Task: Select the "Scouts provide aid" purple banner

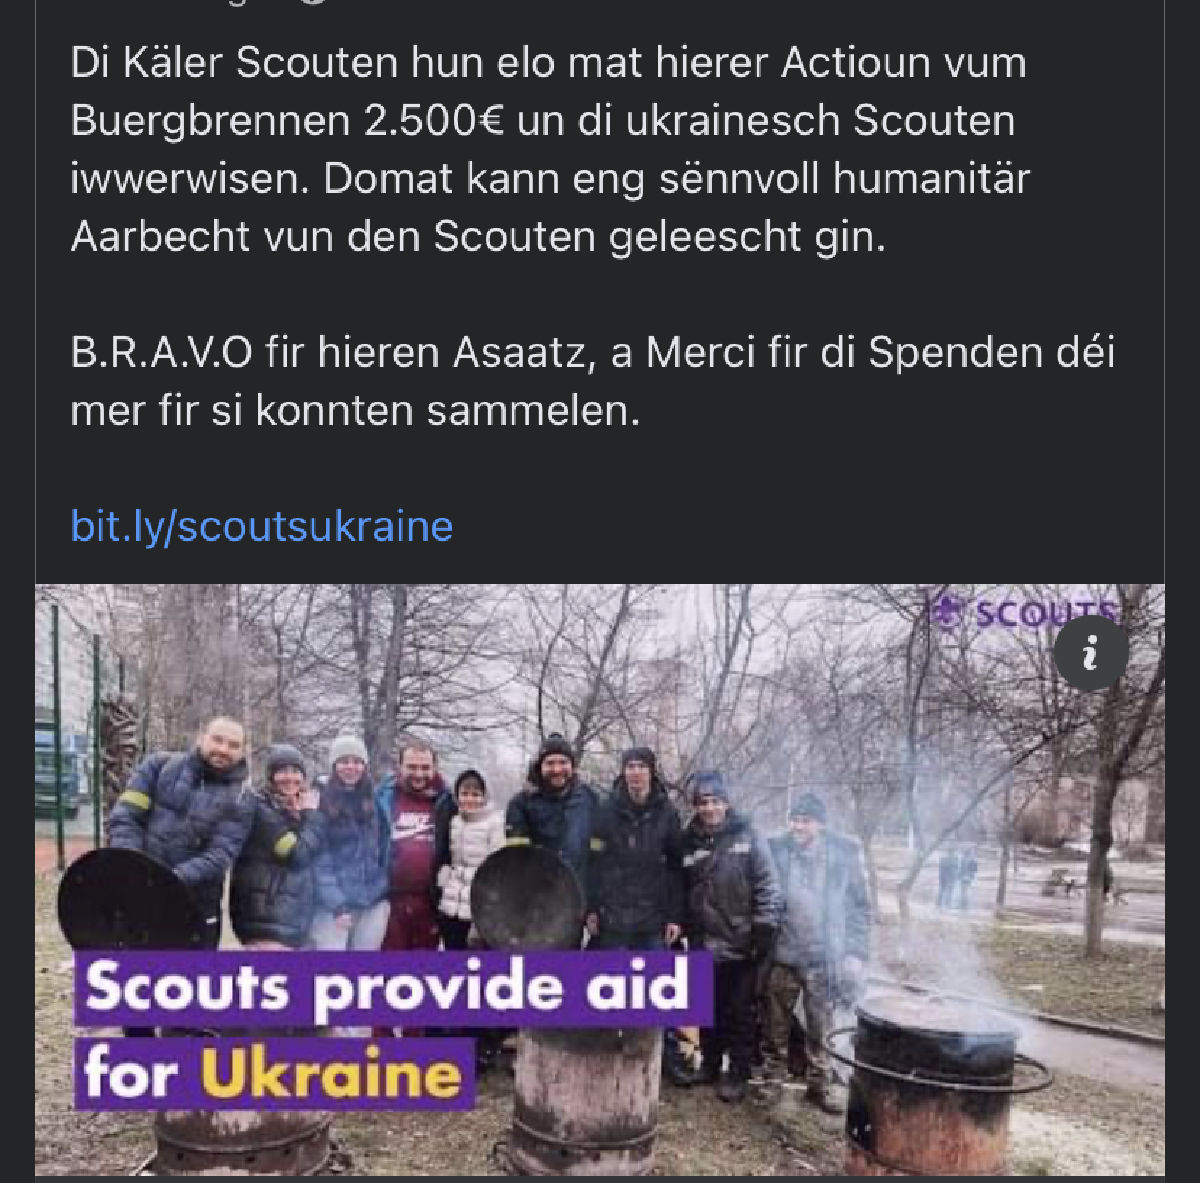Action: coord(394,988)
